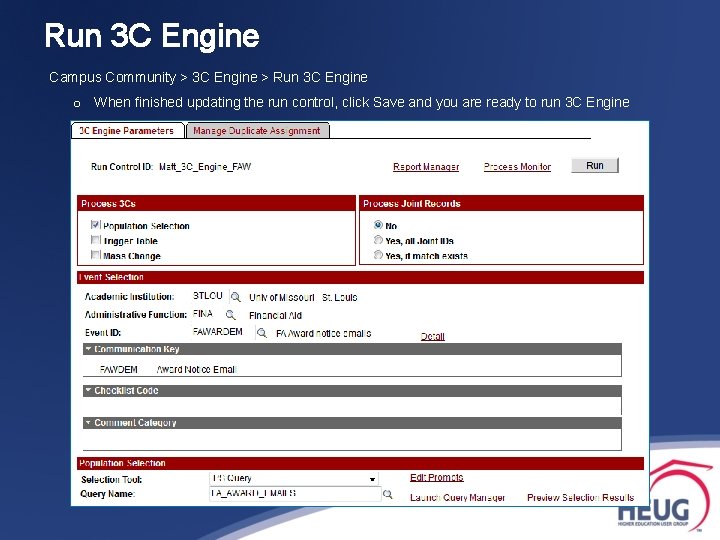Enable Trigger Table checkbox

pyautogui.click(x=95, y=240)
